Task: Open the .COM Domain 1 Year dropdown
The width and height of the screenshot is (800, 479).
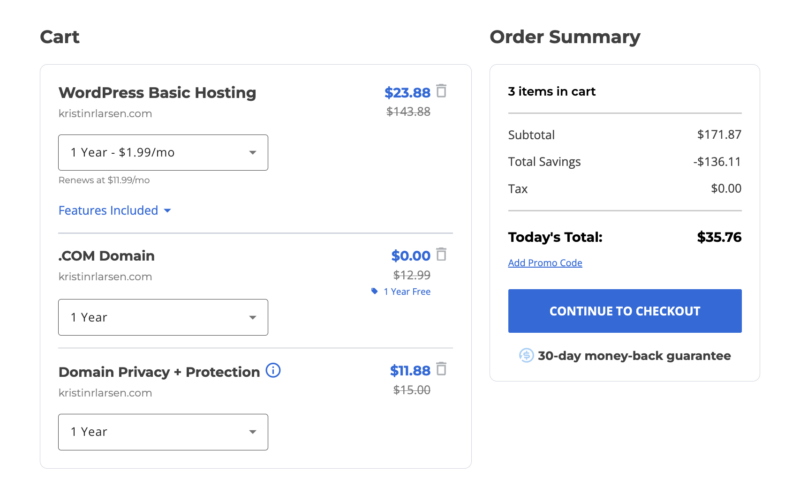Action: click(163, 317)
